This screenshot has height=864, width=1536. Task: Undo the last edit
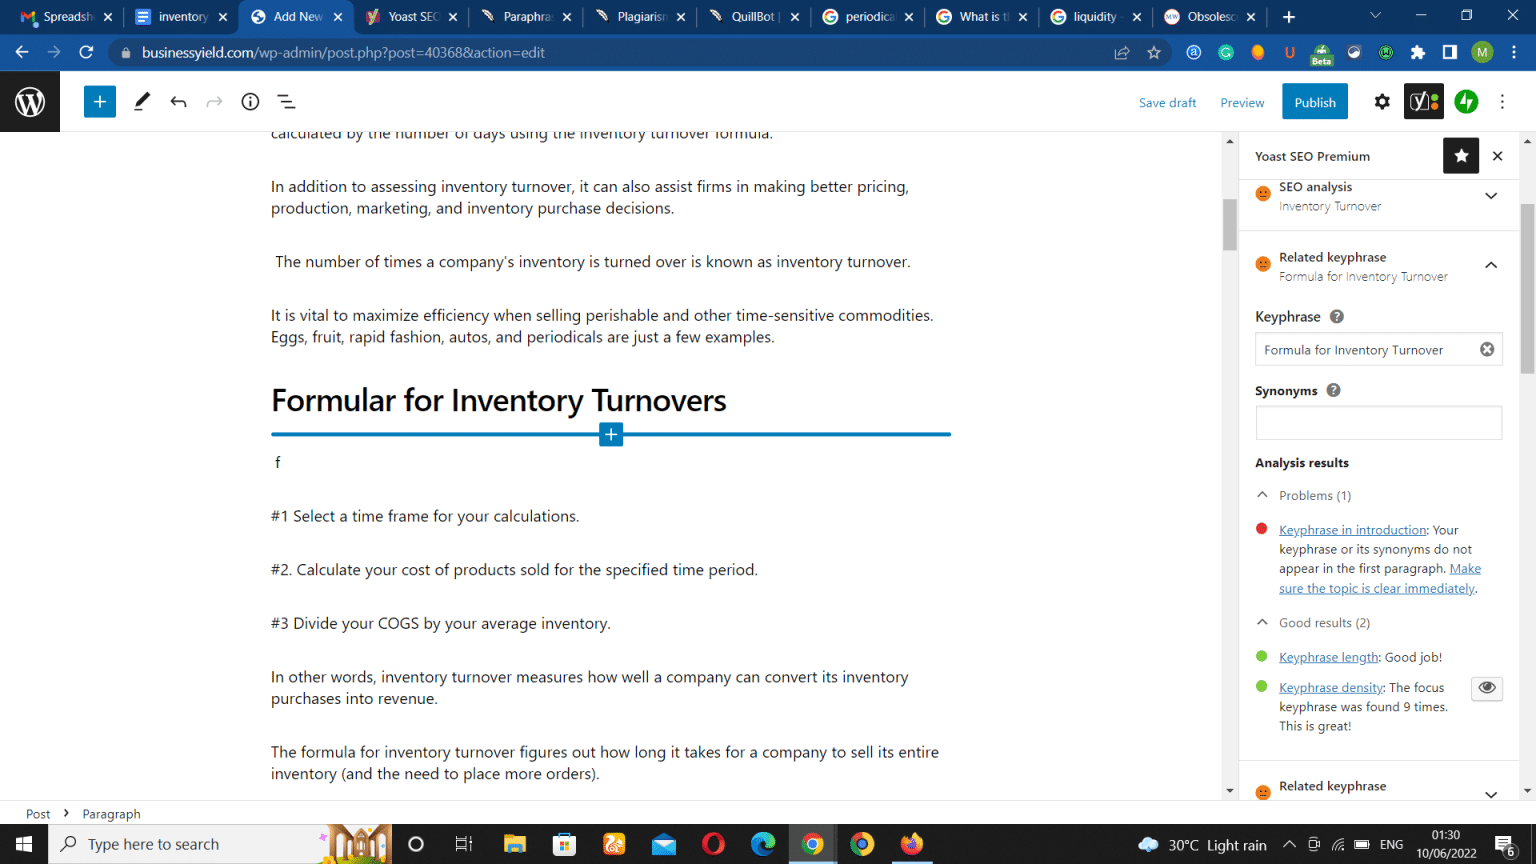[x=178, y=102]
